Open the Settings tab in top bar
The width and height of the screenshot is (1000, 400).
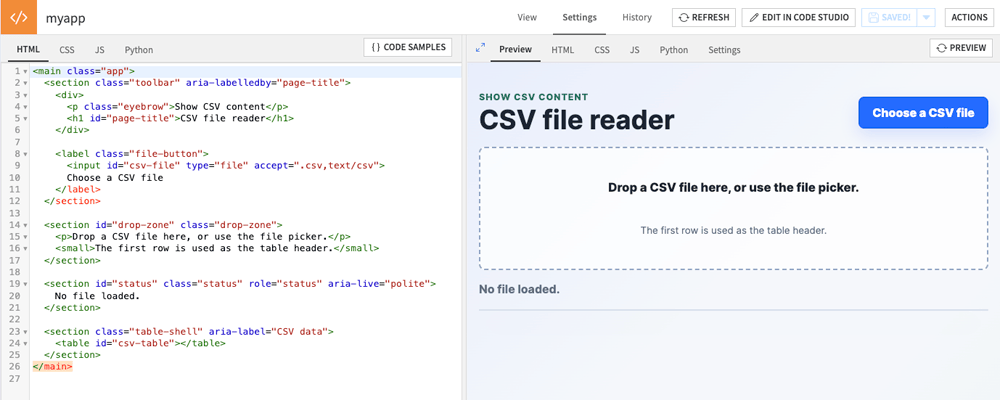coord(579,17)
